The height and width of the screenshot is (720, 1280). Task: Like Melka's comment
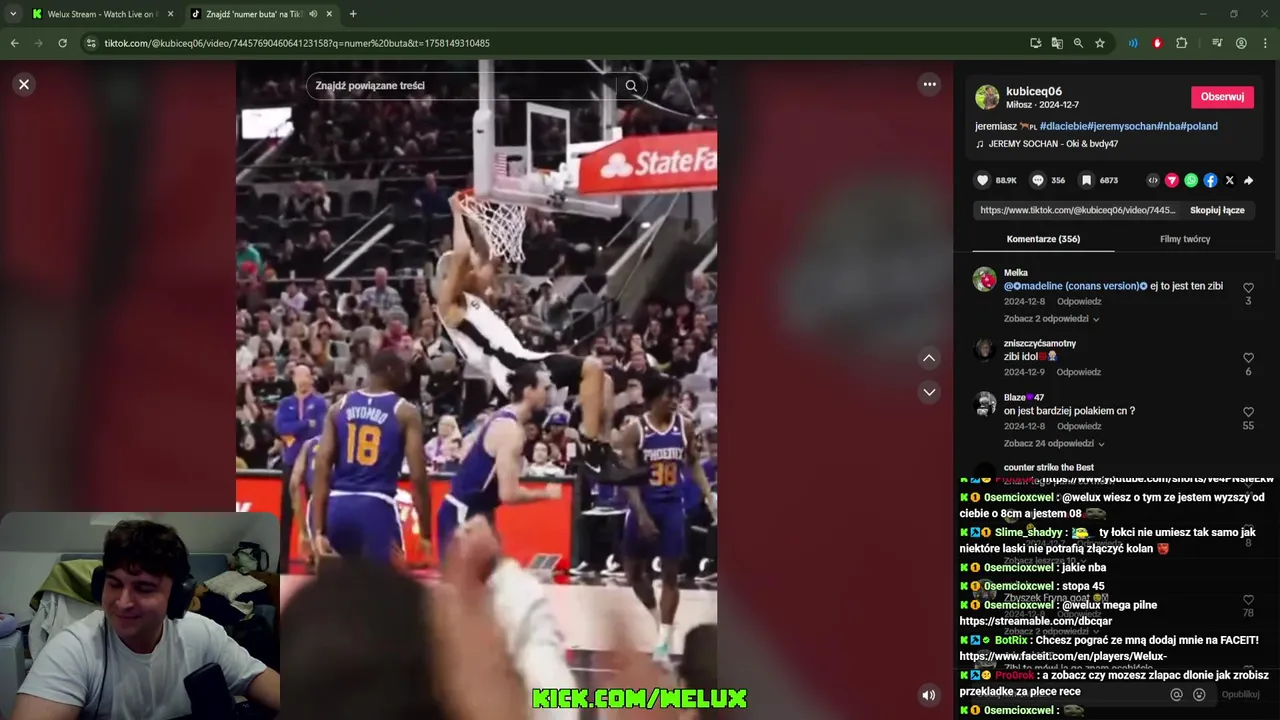pos(1248,288)
